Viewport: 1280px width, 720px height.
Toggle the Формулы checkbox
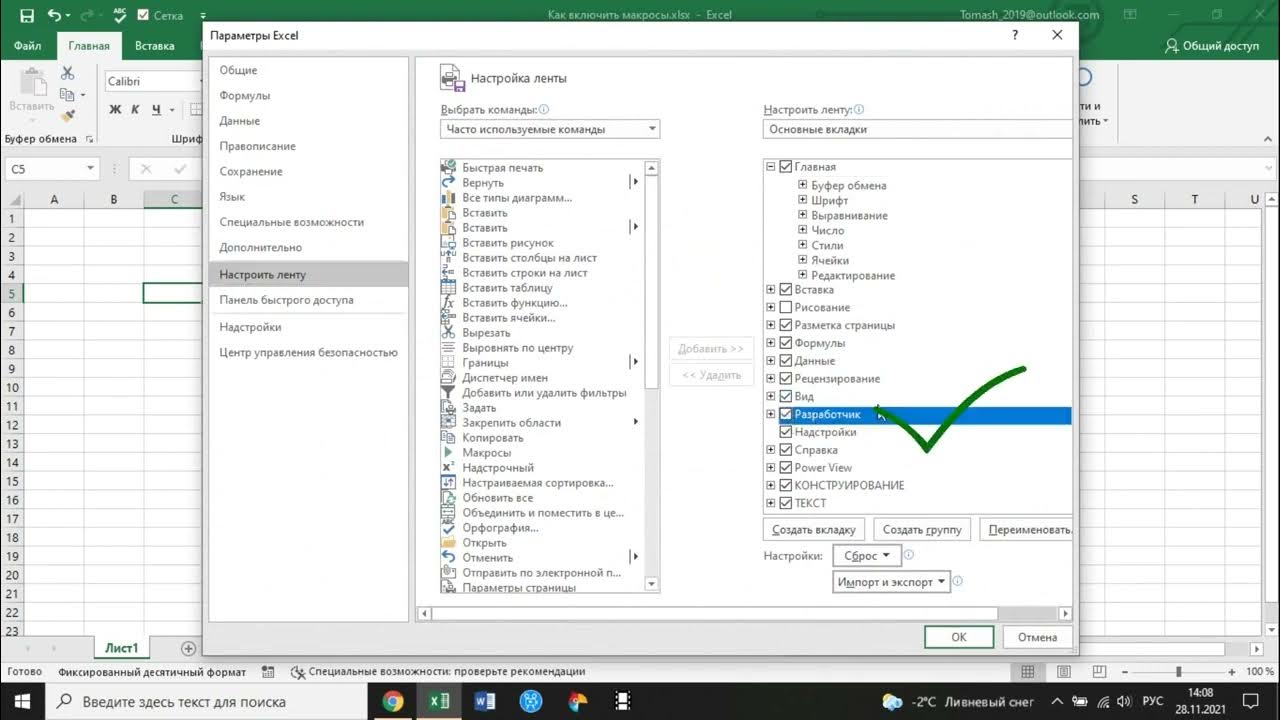coord(785,343)
